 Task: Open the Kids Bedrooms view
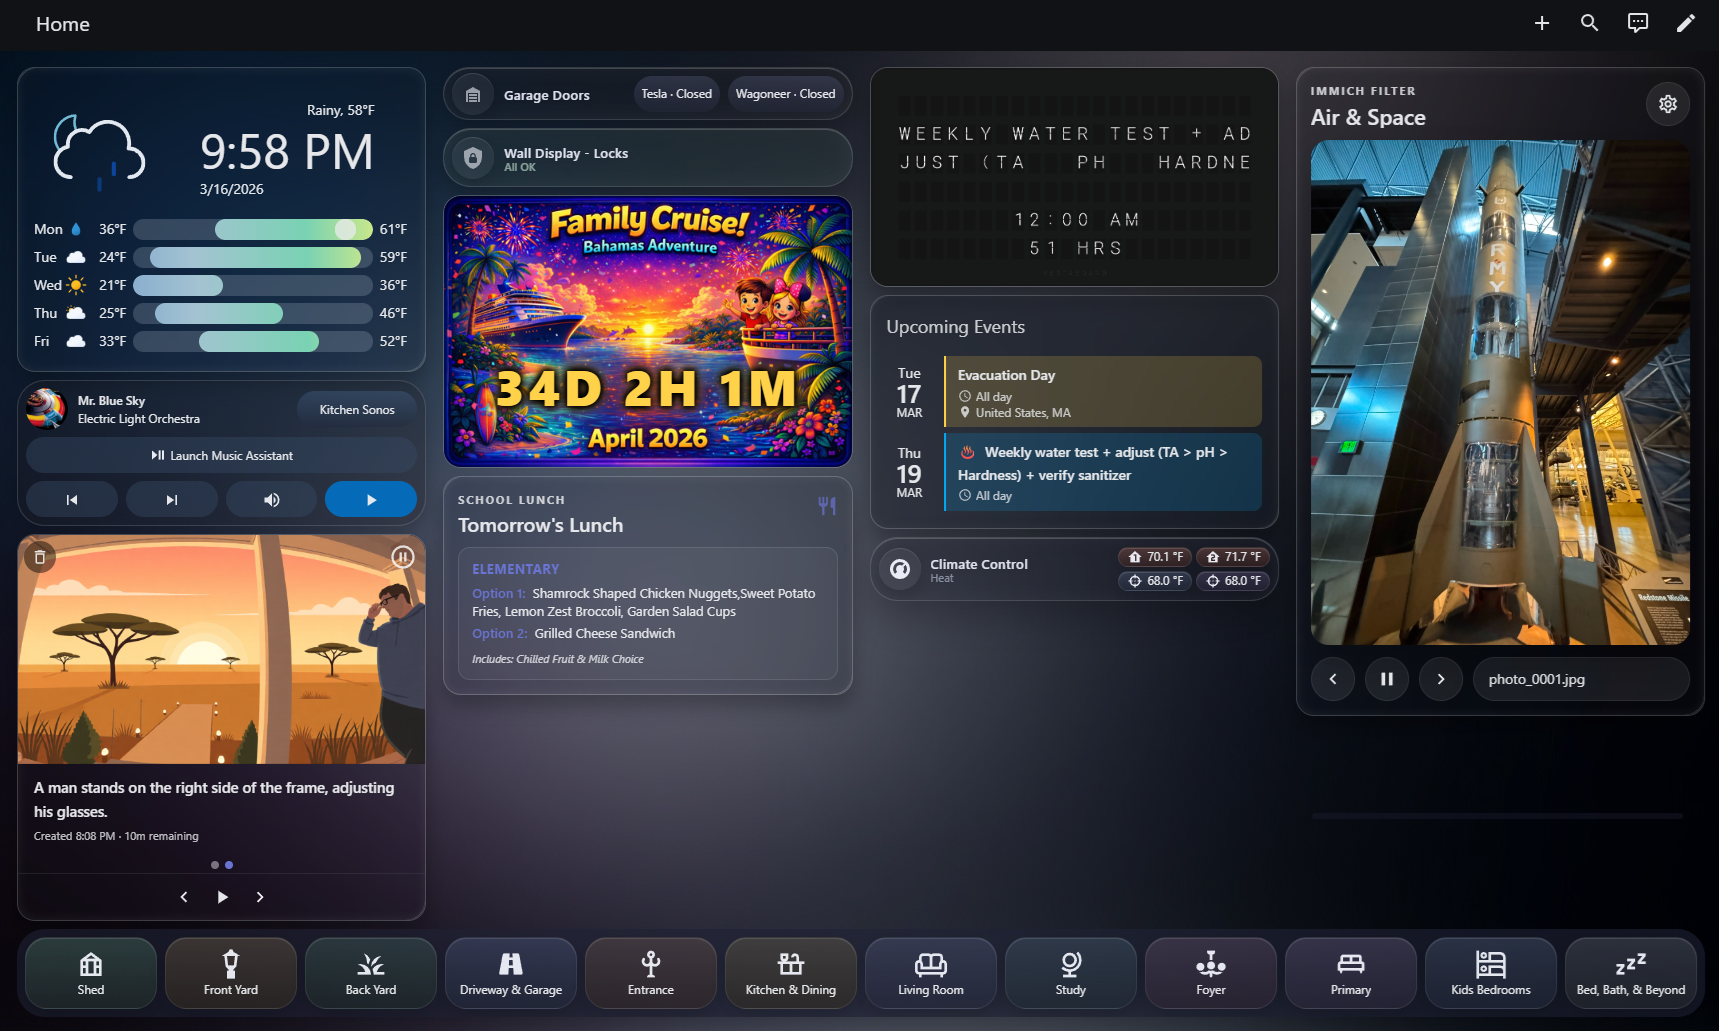[1490, 972]
